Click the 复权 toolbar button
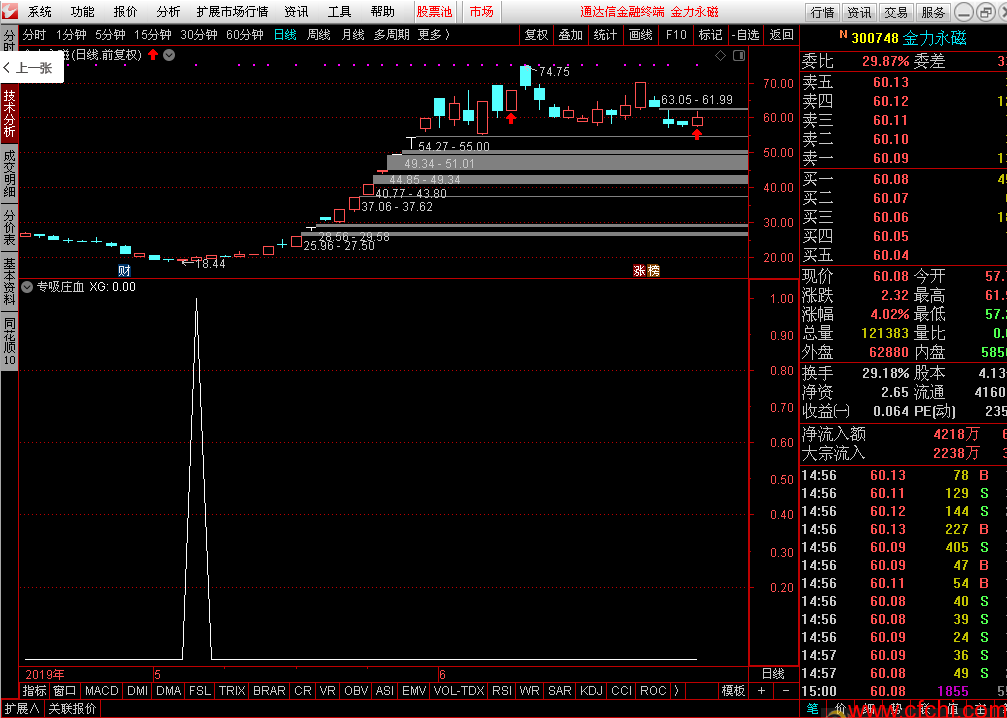Screen dimensions: 1007x718 tap(536, 35)
